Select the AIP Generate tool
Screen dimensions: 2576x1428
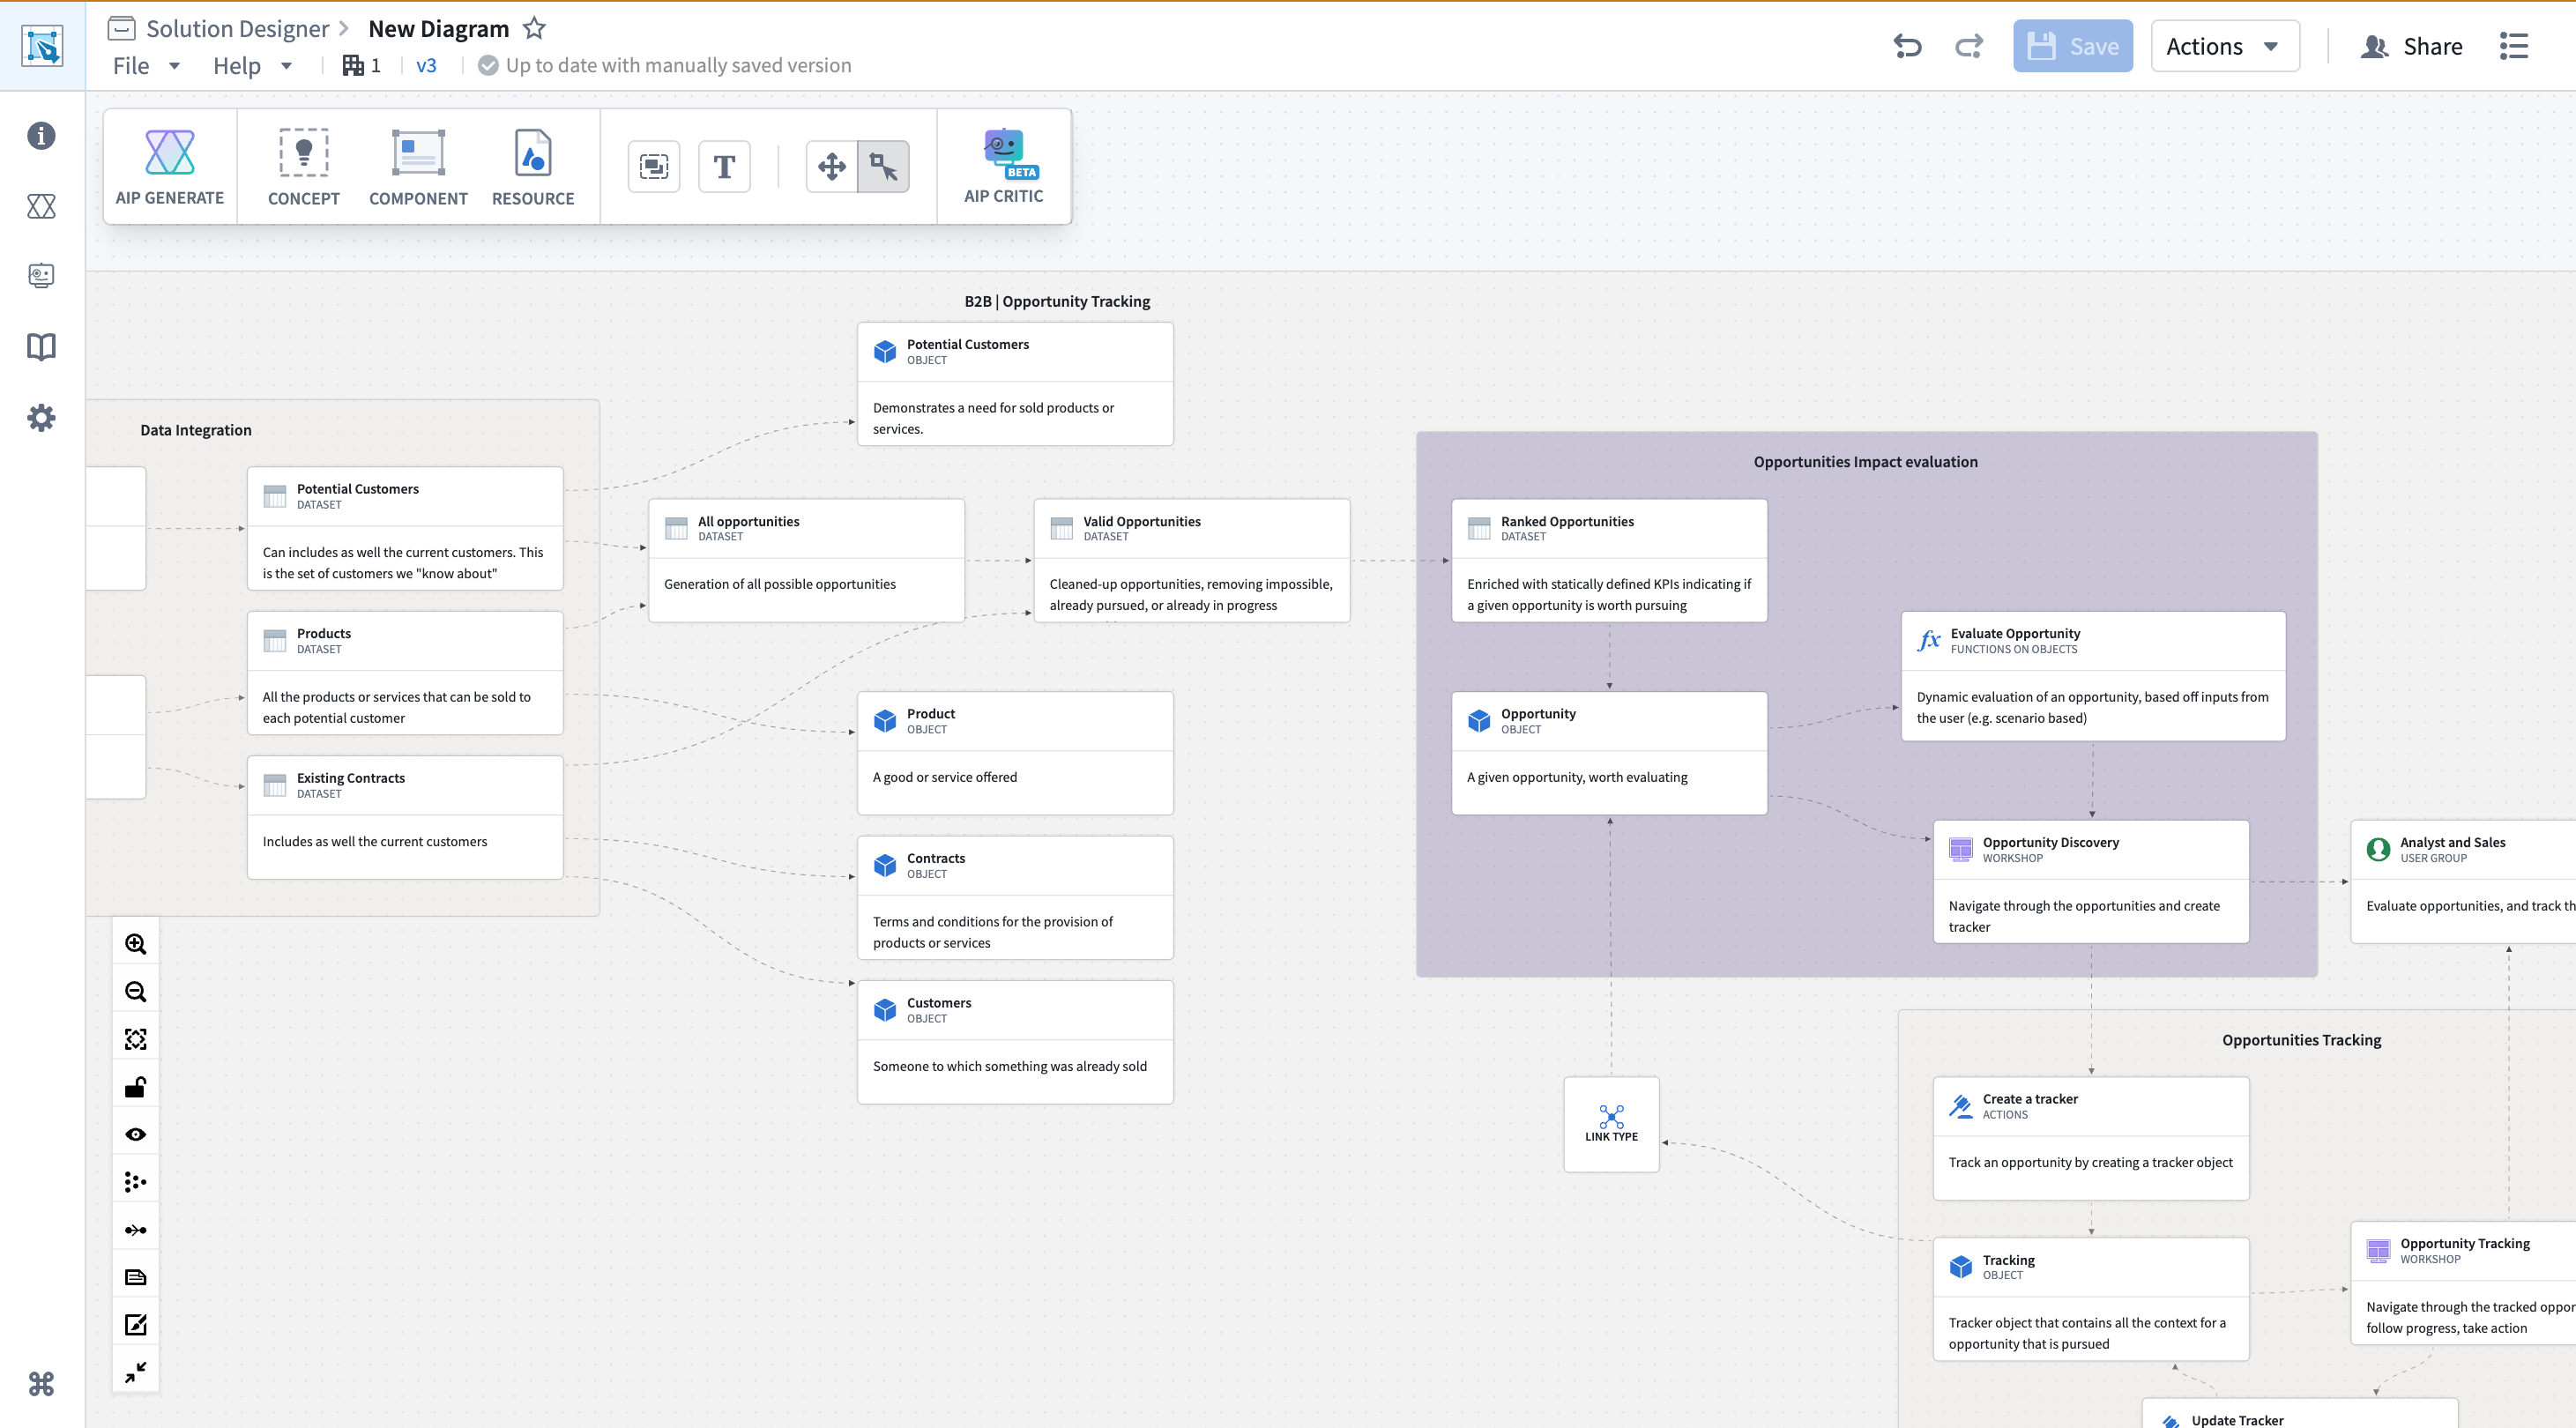pyautogui.click(x=170, y=167)
